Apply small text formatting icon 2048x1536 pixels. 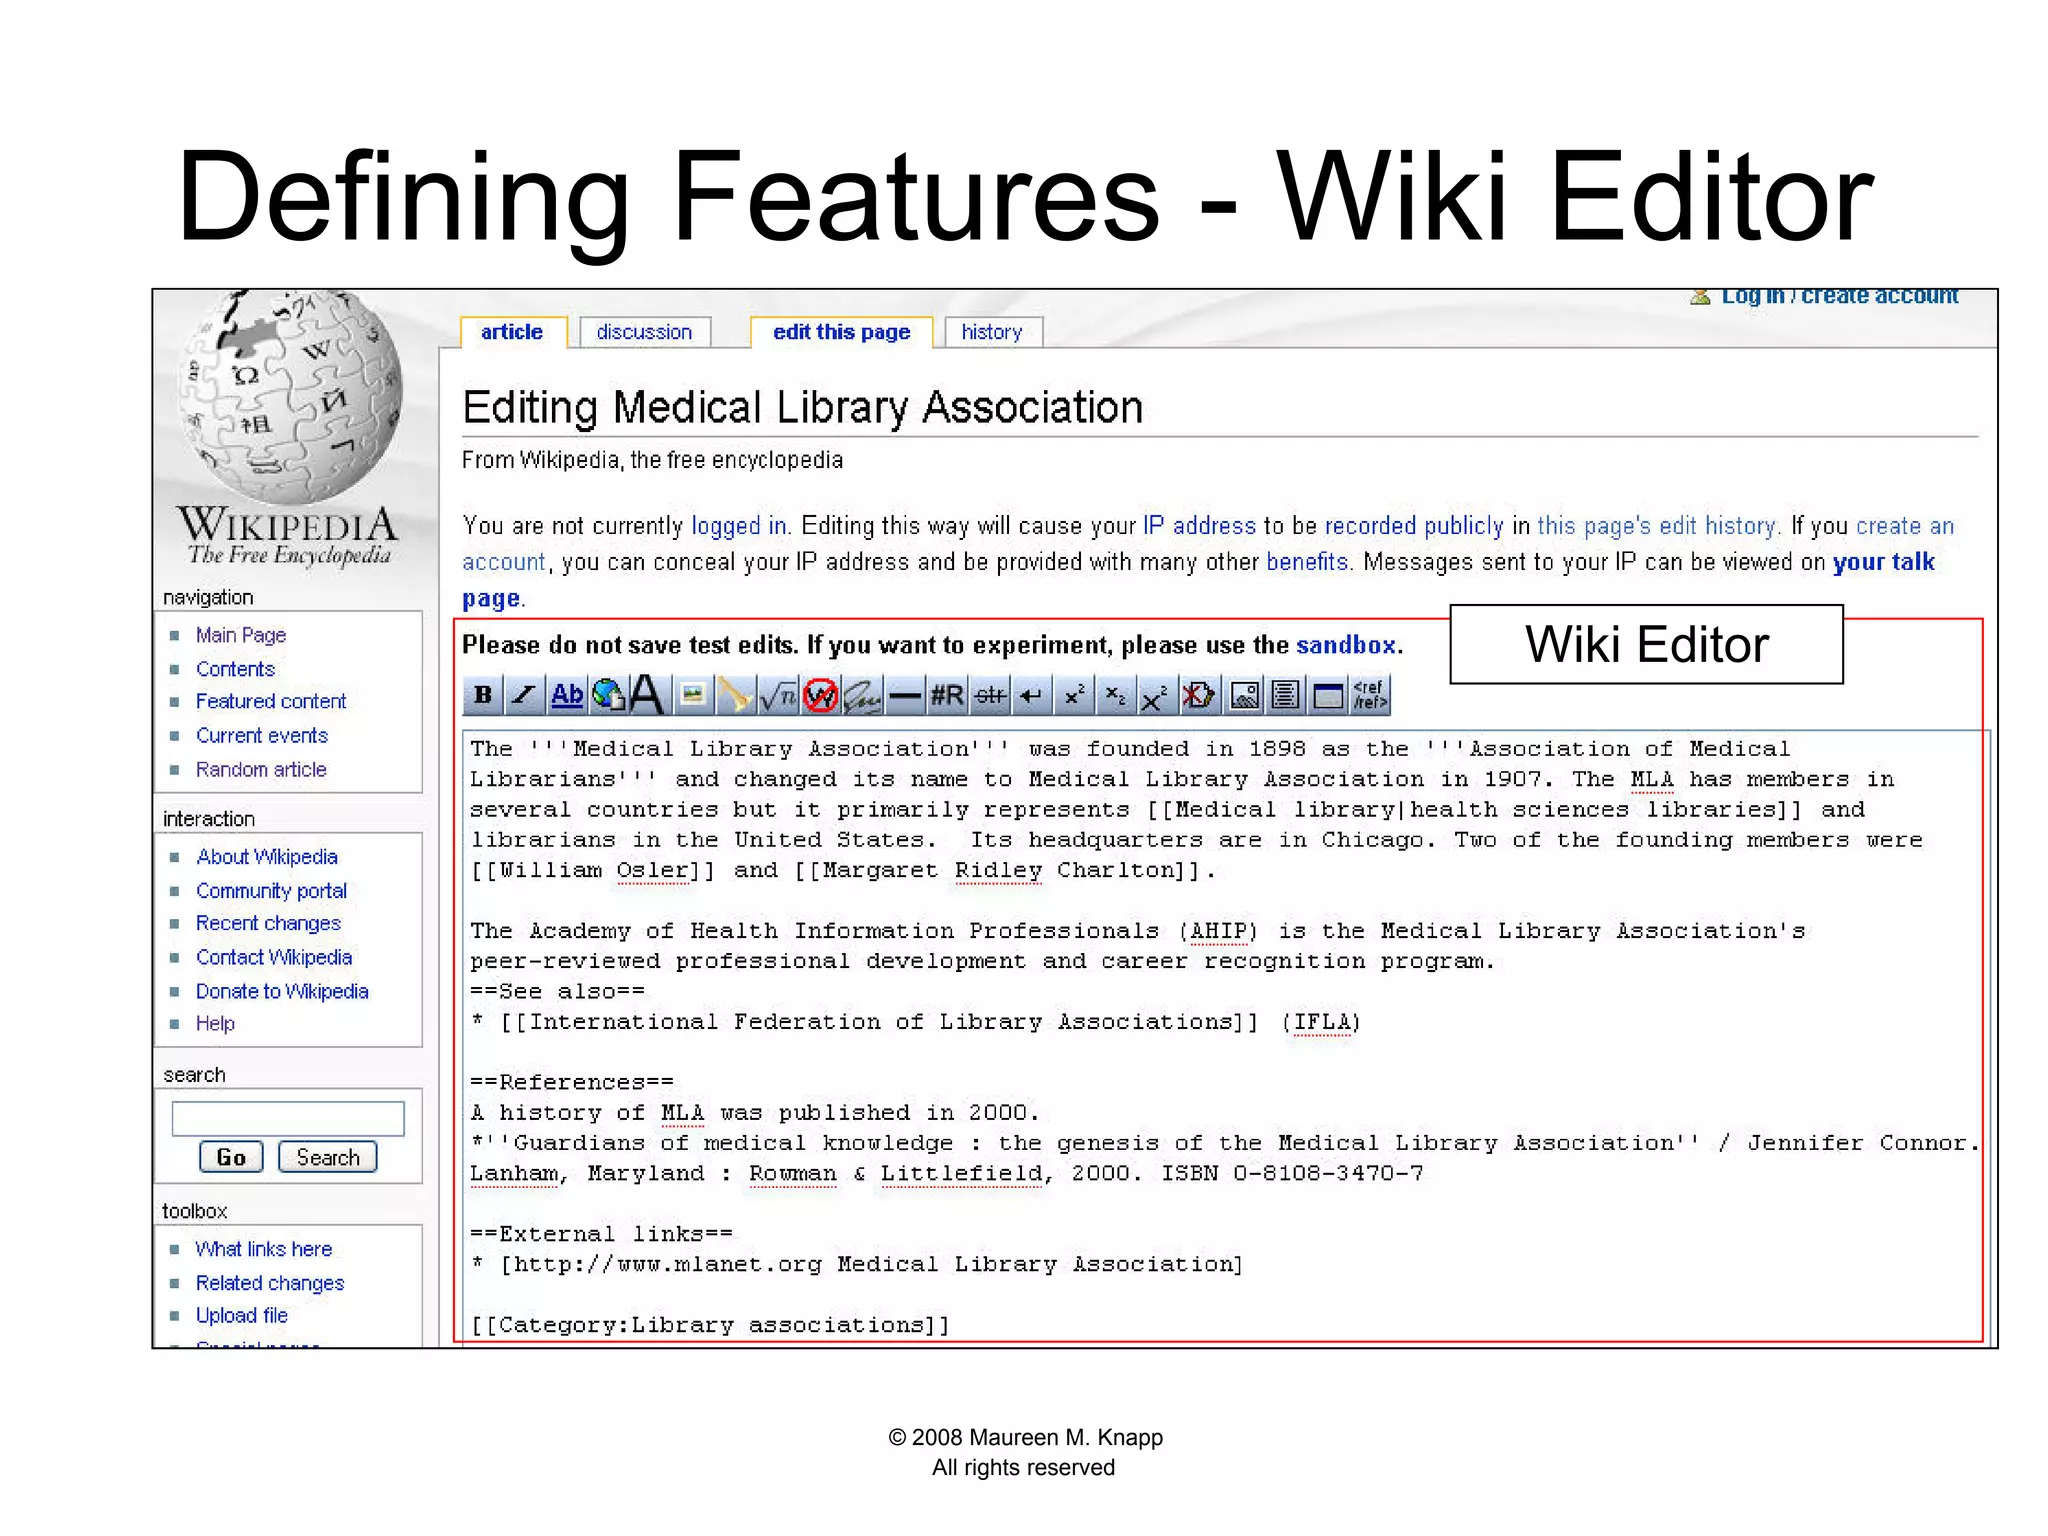pyautogui.click(x=1156, y=695)
